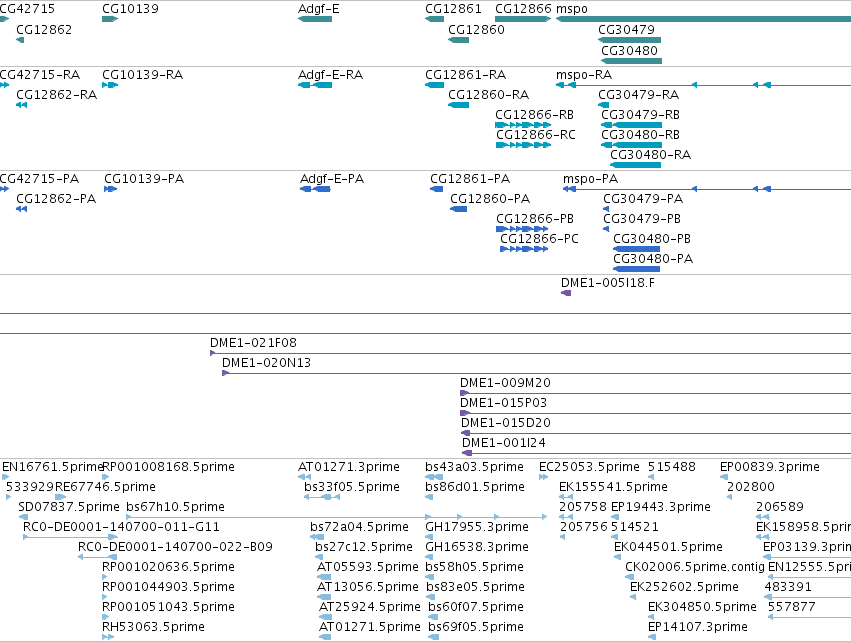Click the exon glyph under CG12866-RB
The width and height of the screenshot is (851, 642).
(523, 125)
